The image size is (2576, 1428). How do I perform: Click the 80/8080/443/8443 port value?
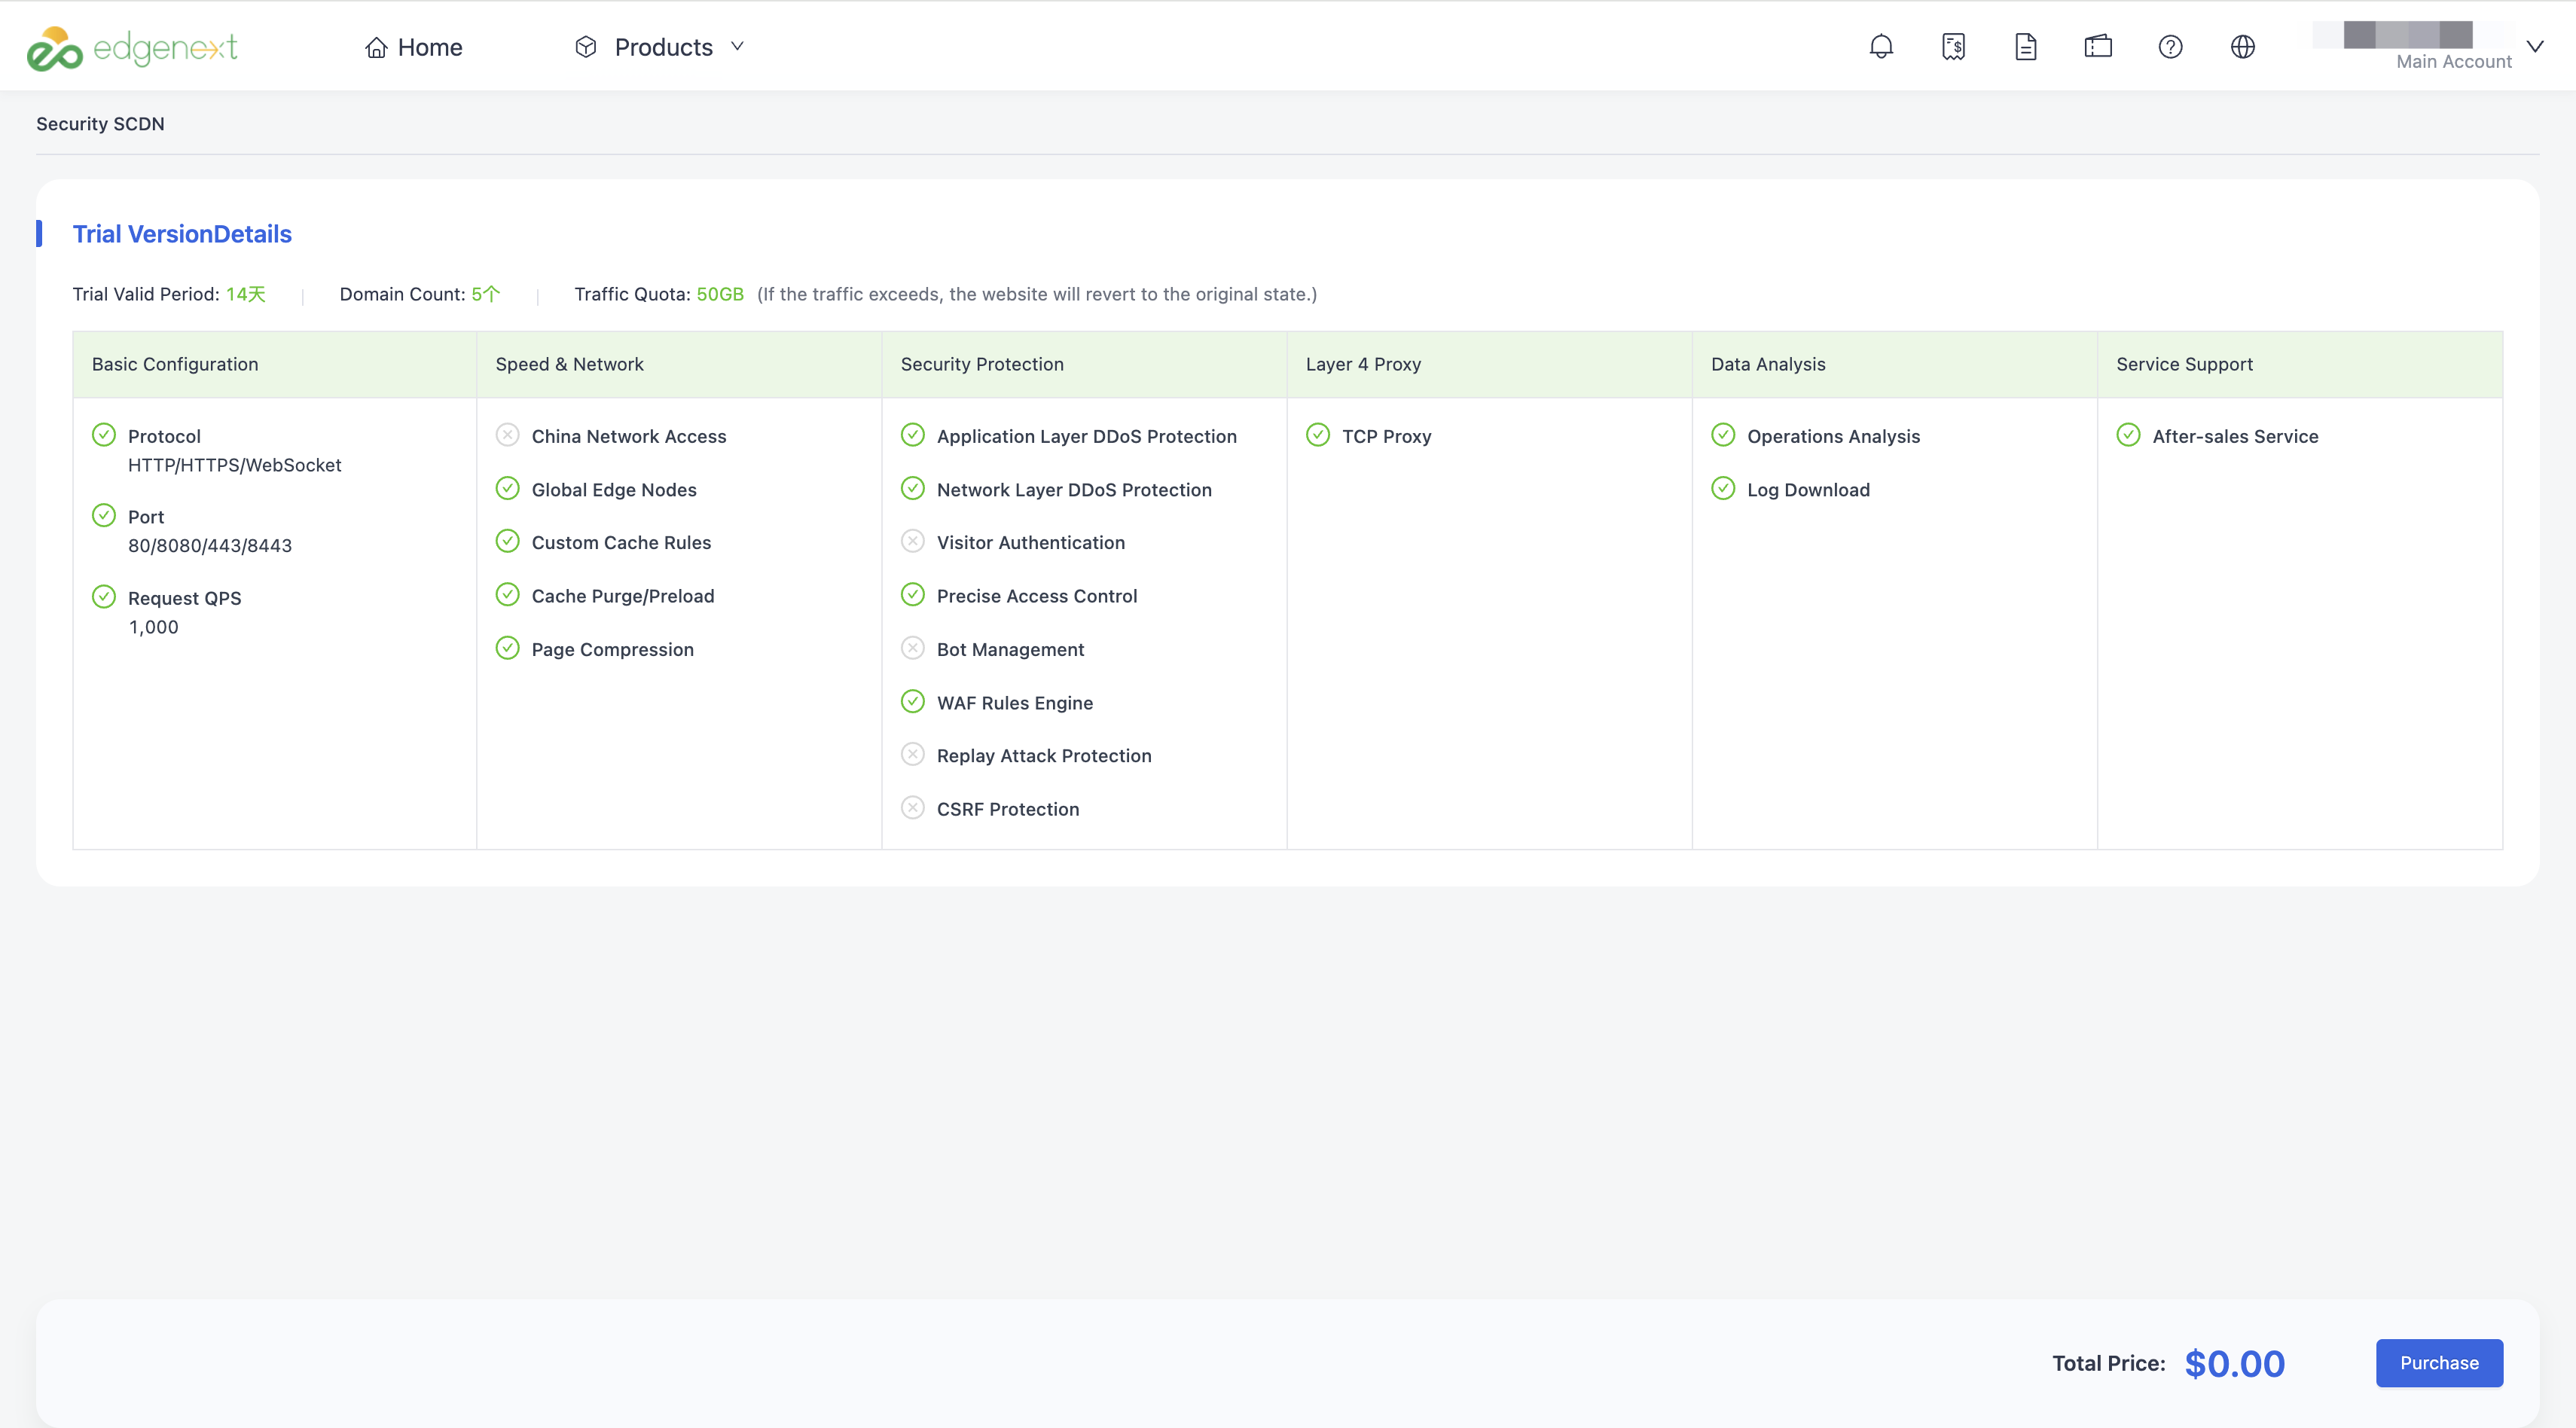pos(210,546)
